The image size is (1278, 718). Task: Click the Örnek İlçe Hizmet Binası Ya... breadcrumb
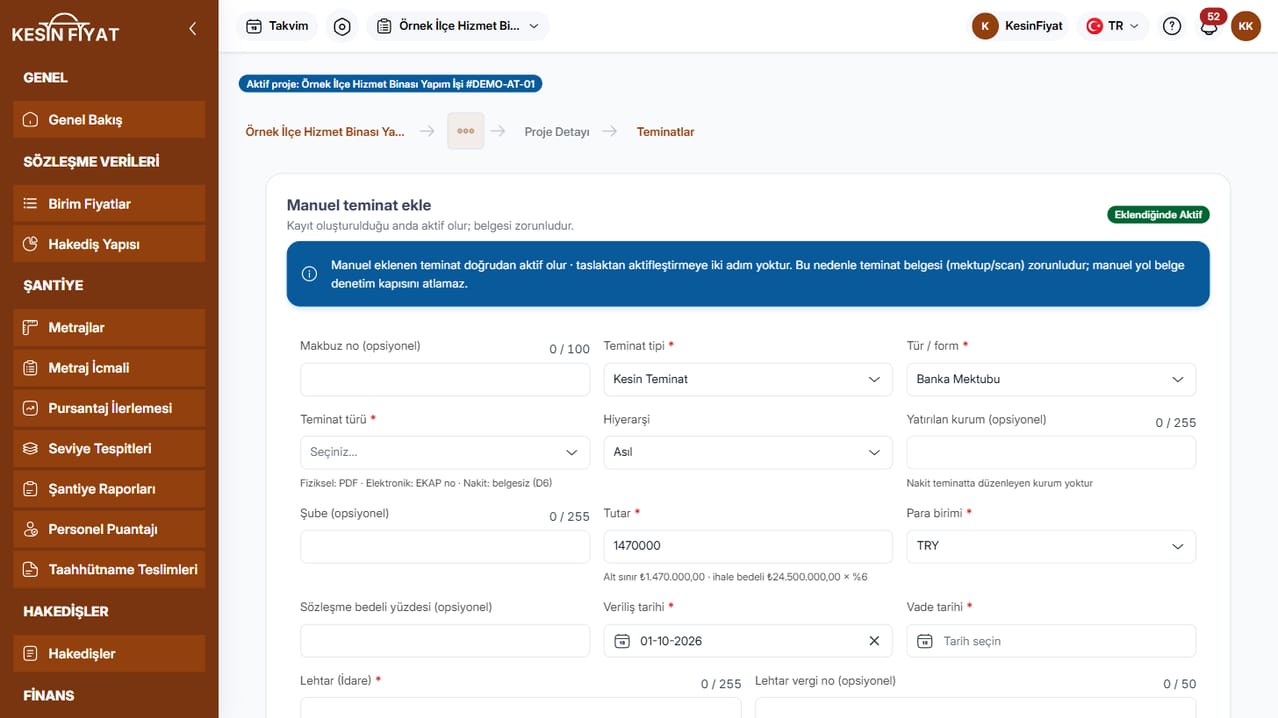(325, 132)
